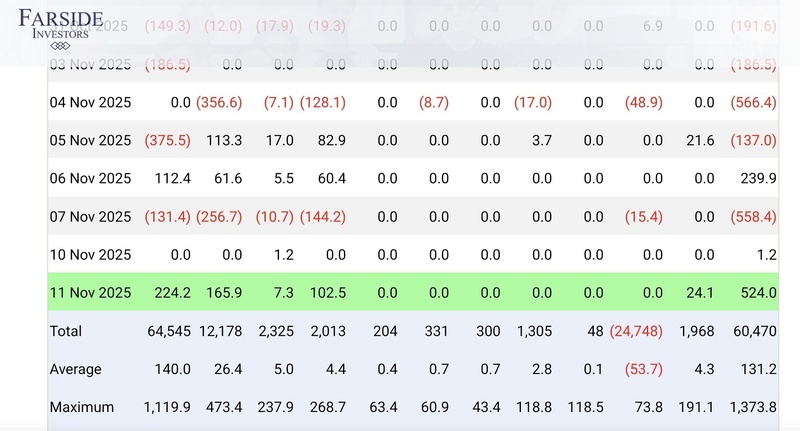Screen dimensions: 800x431
Task: Select the 268.7 cell
Action: tap(328, 407)
